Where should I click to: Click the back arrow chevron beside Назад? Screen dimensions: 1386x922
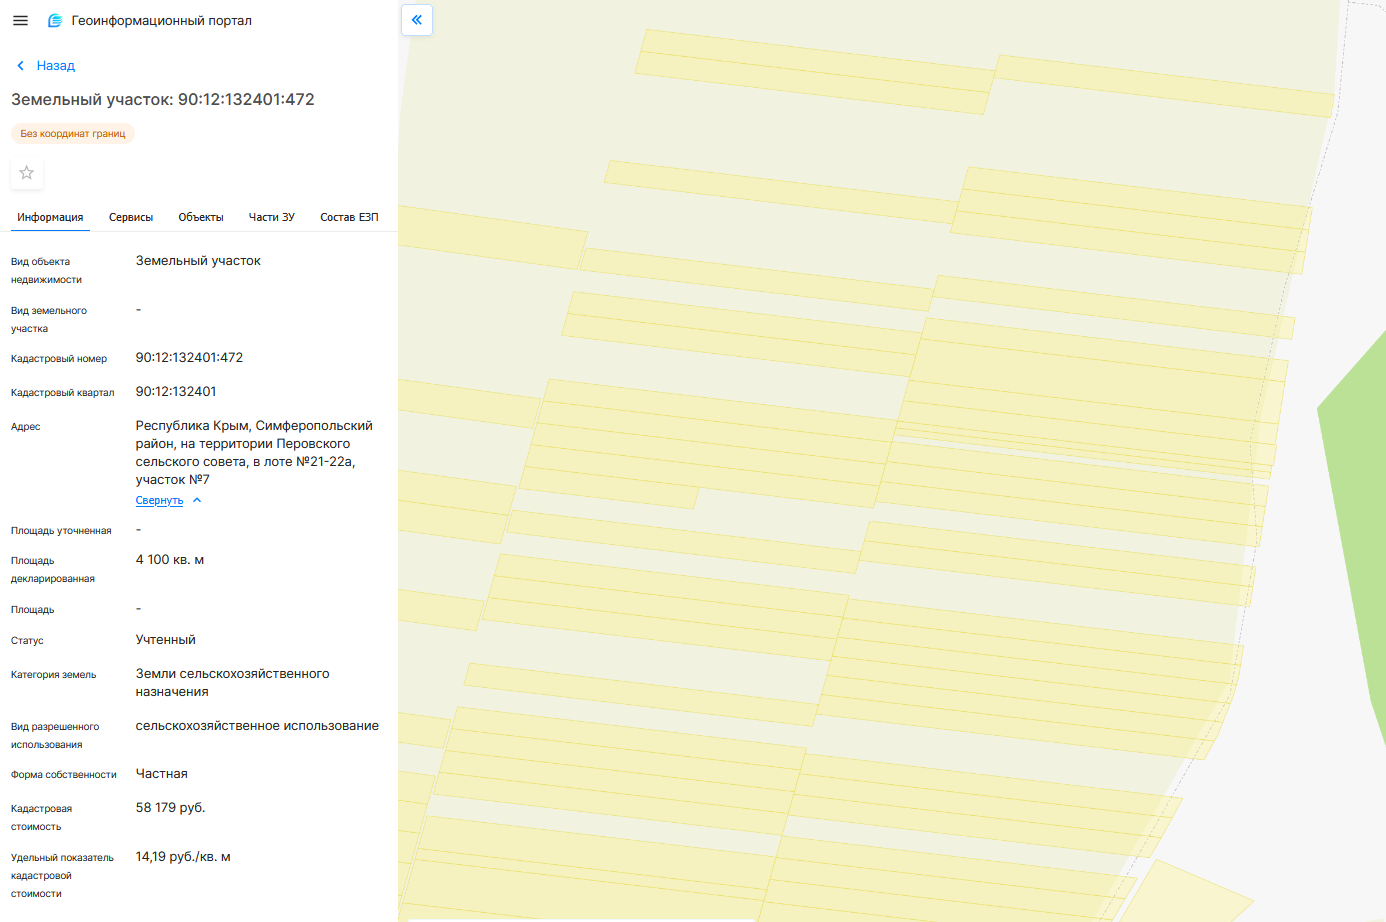pyautogui.click(x=20, y=66)
